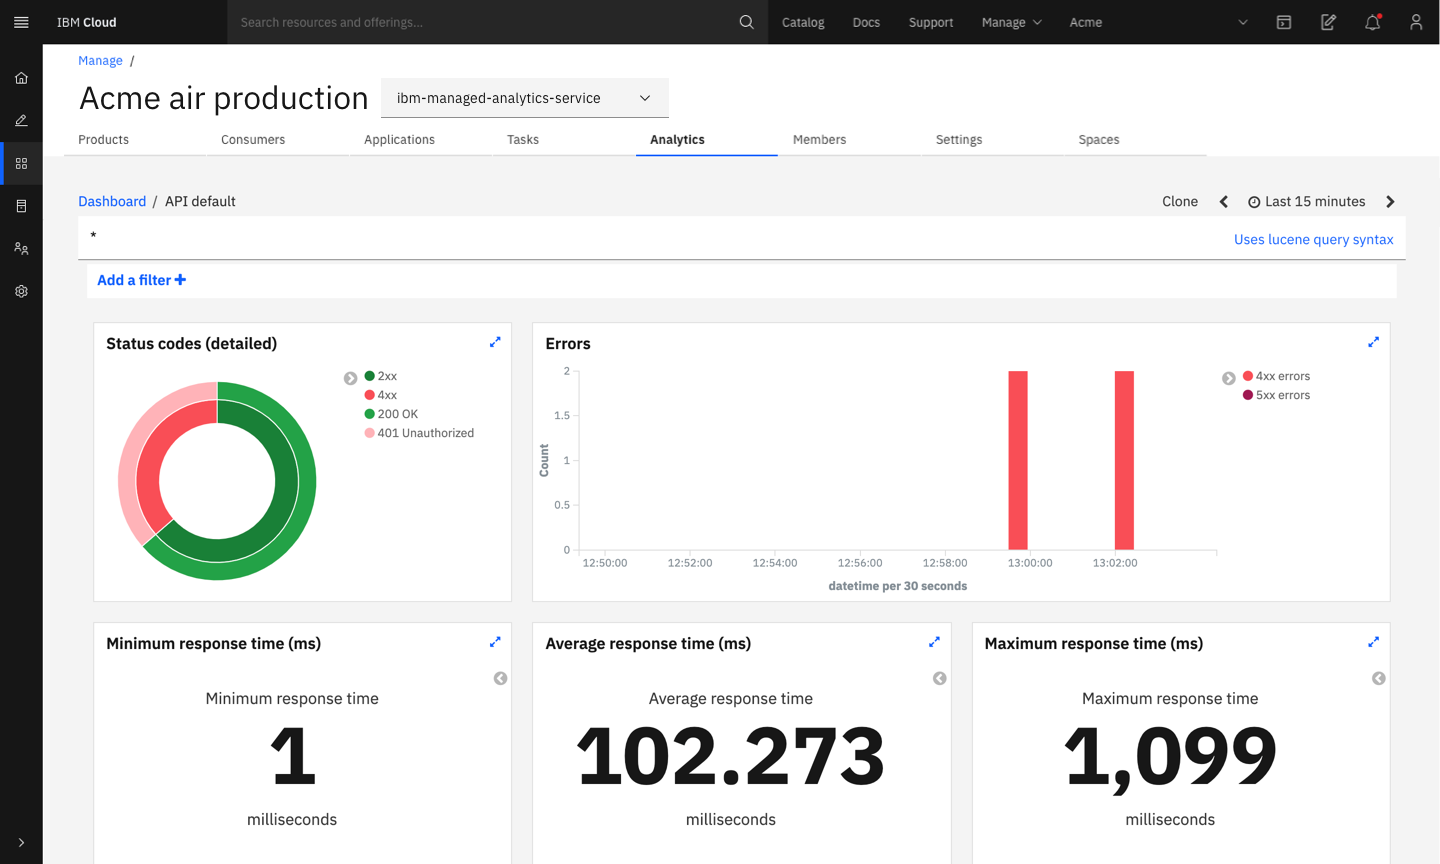Image resolution: width=1440 pixels, height=864 pixels.
Task: Expand the Errors chart to fullscreen
Action: coord(1373,342)
